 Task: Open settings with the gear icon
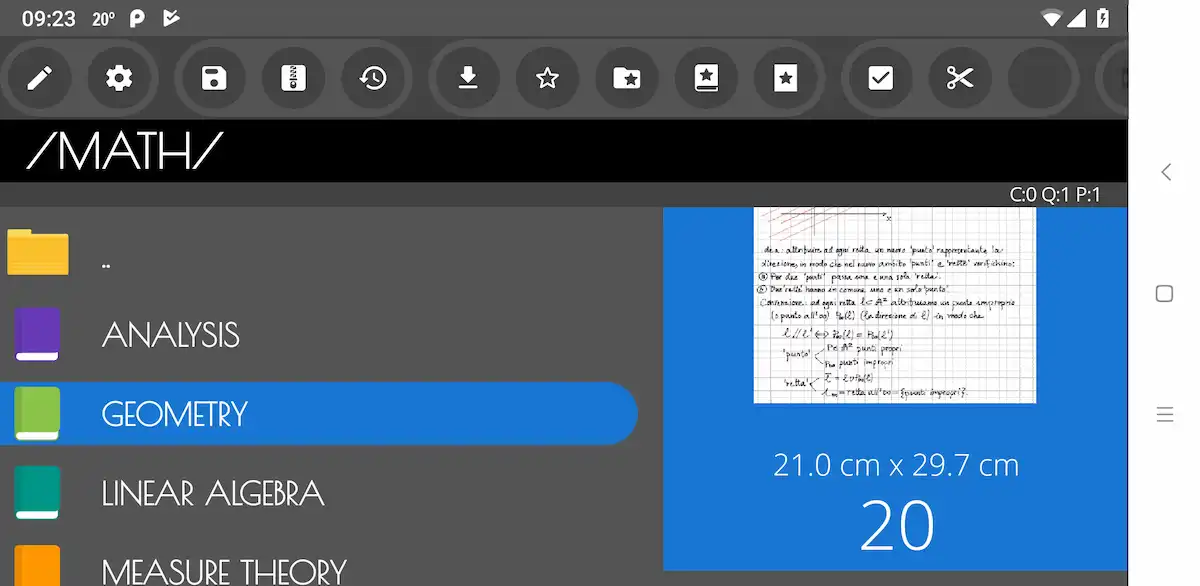tap(119, 77)
